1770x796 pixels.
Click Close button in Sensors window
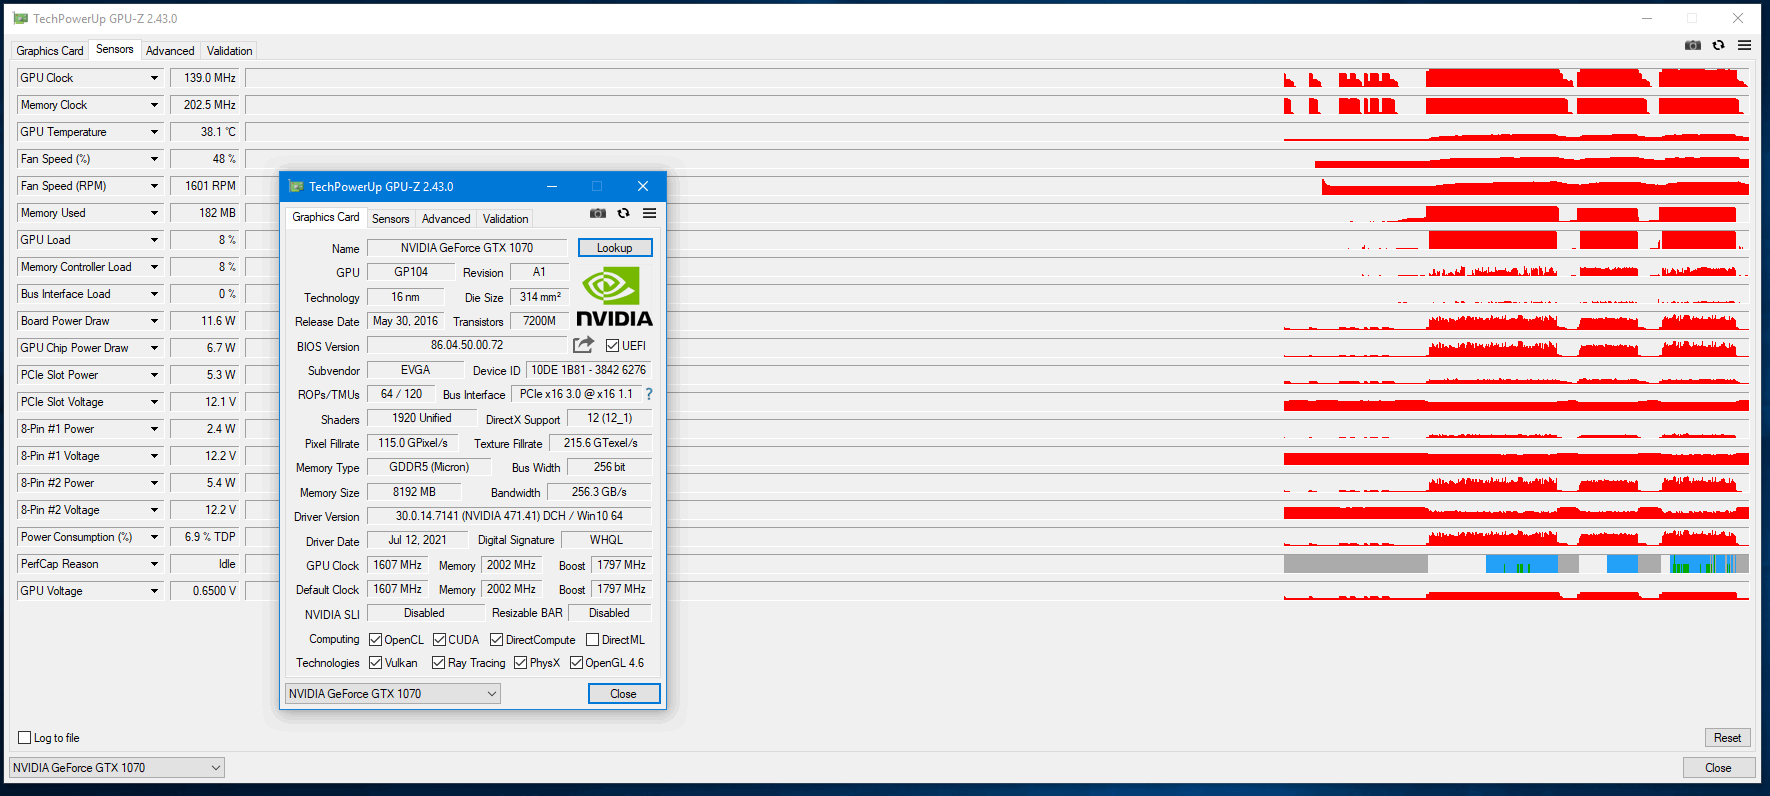[x=1718, y=768]
